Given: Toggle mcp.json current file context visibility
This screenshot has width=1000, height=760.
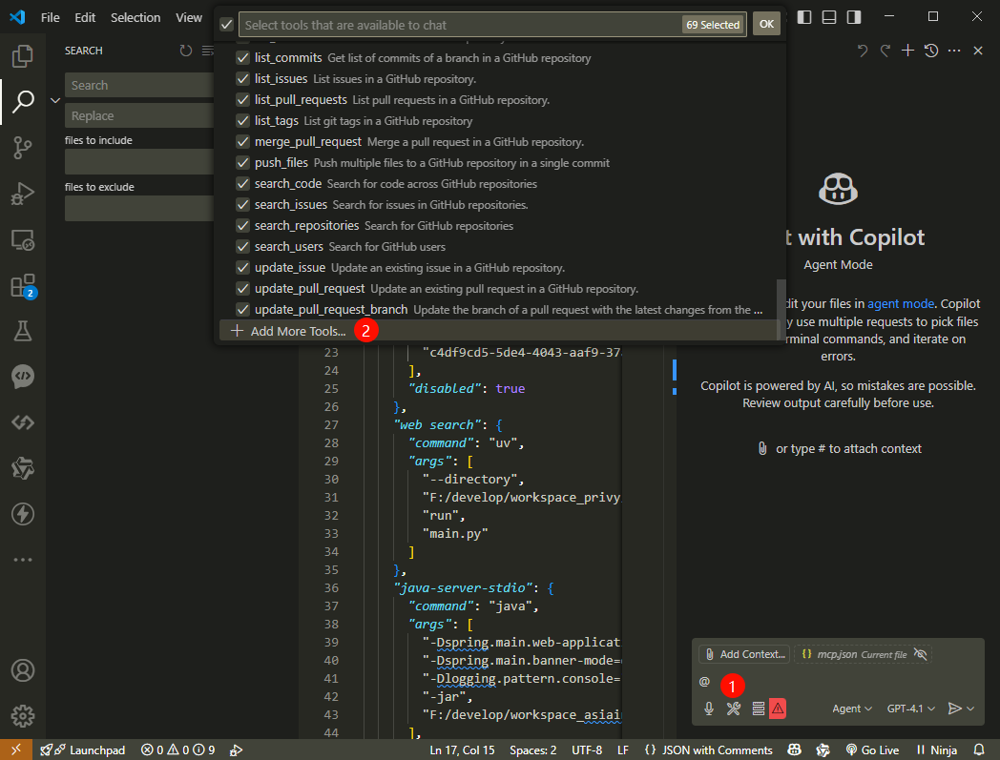Looking at the screenshot, I should (921, 654).
